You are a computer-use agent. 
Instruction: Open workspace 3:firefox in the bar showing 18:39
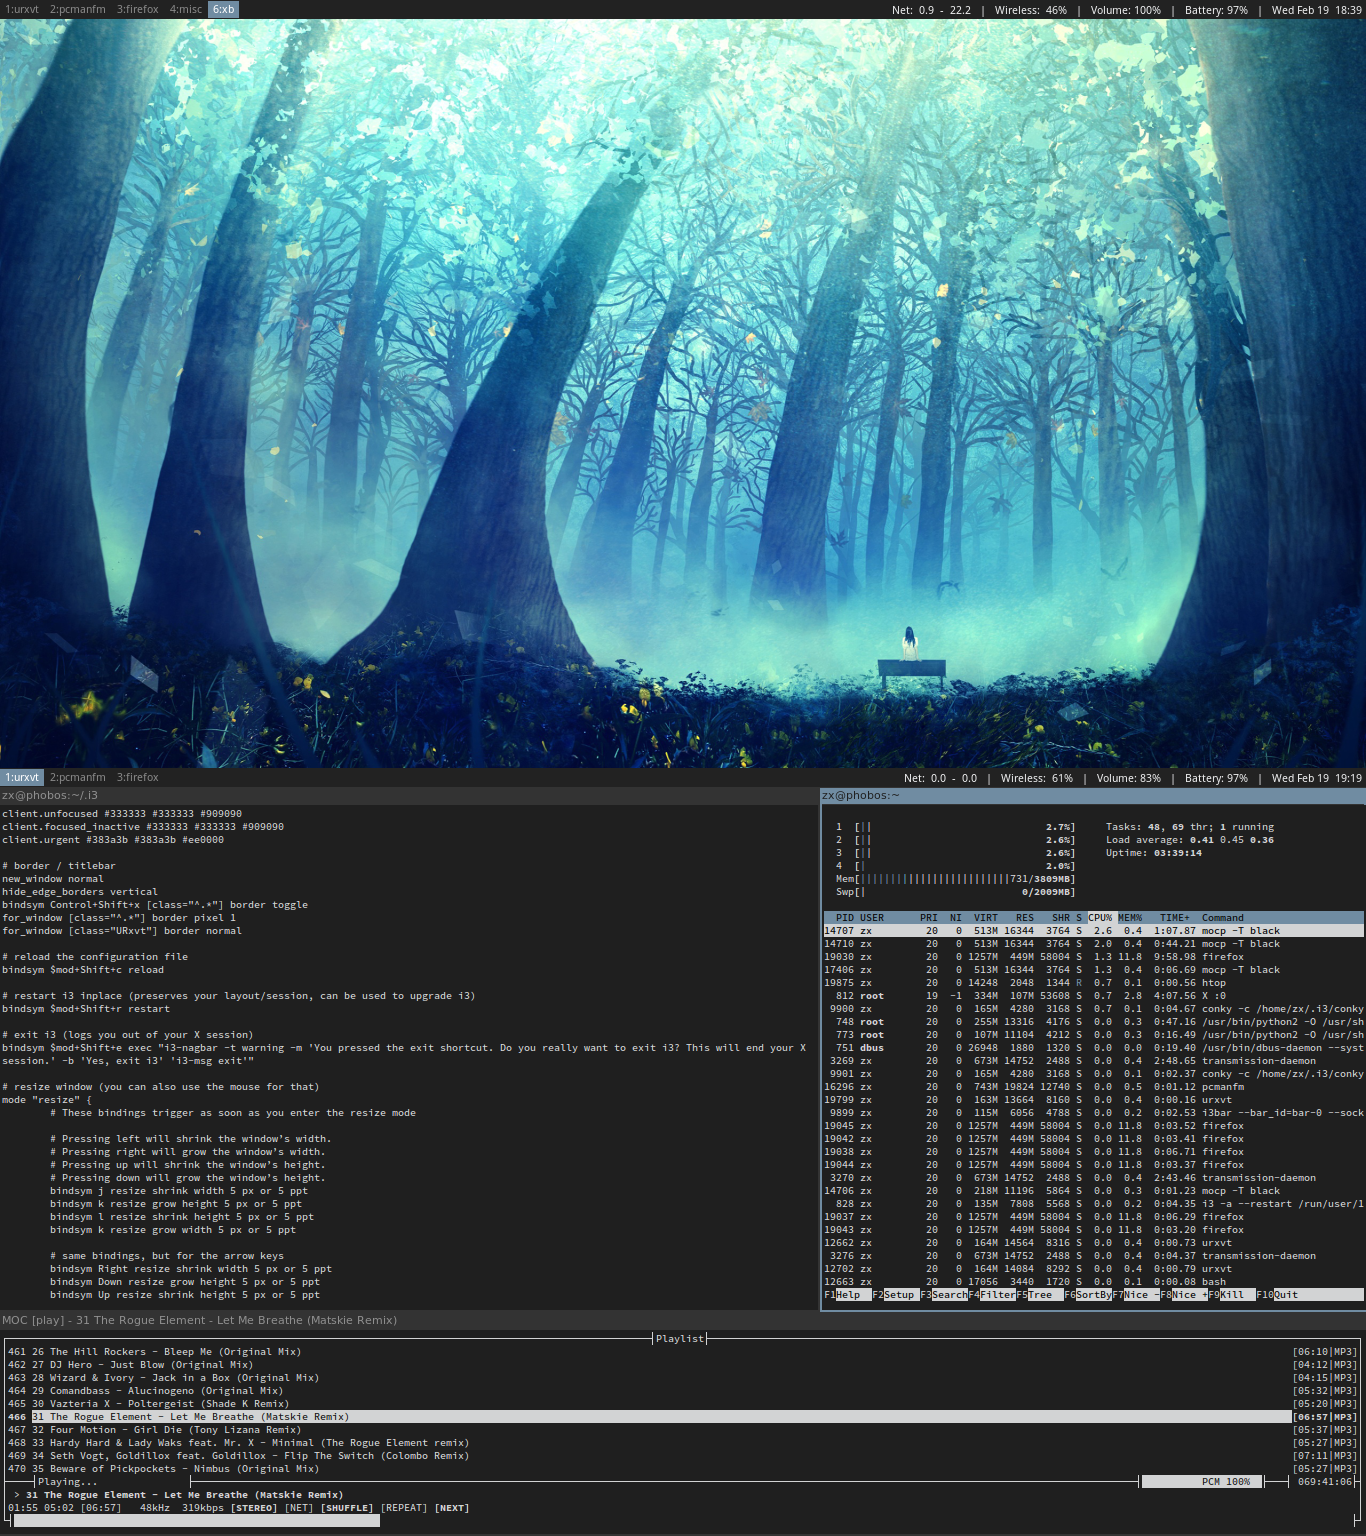[137, 9]
